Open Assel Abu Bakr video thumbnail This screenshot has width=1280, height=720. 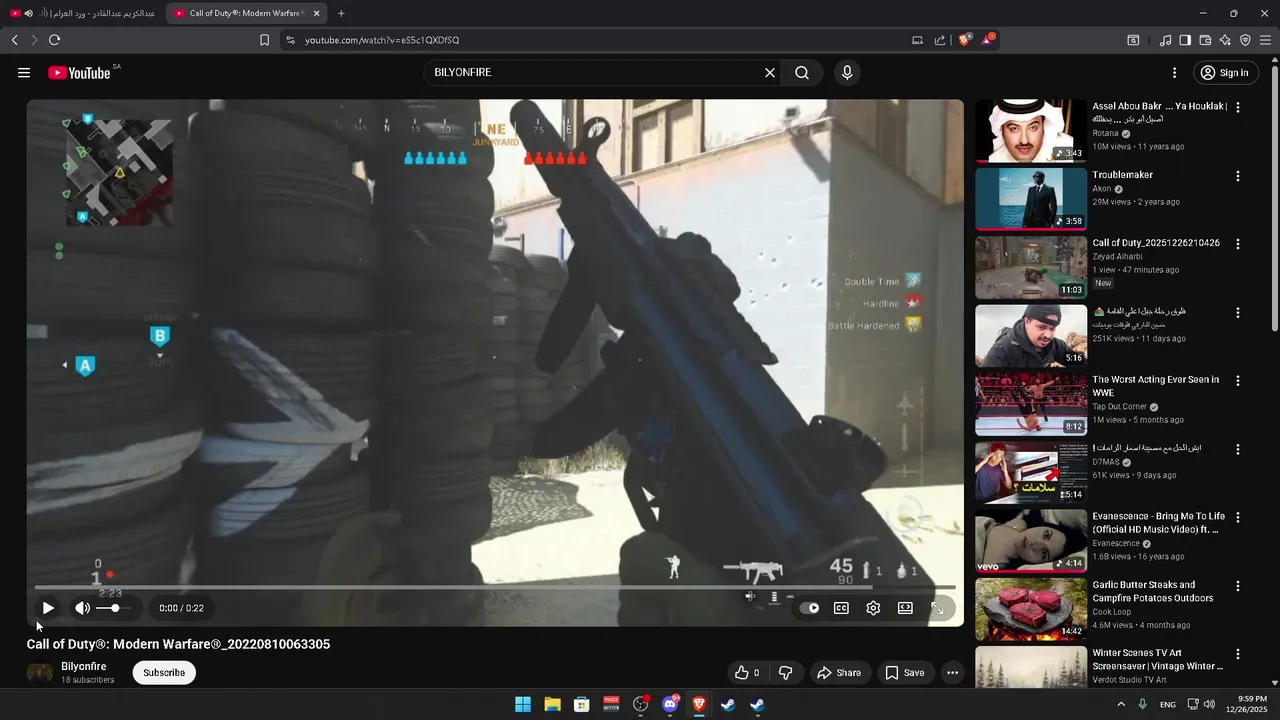(x=1031, y=130)
